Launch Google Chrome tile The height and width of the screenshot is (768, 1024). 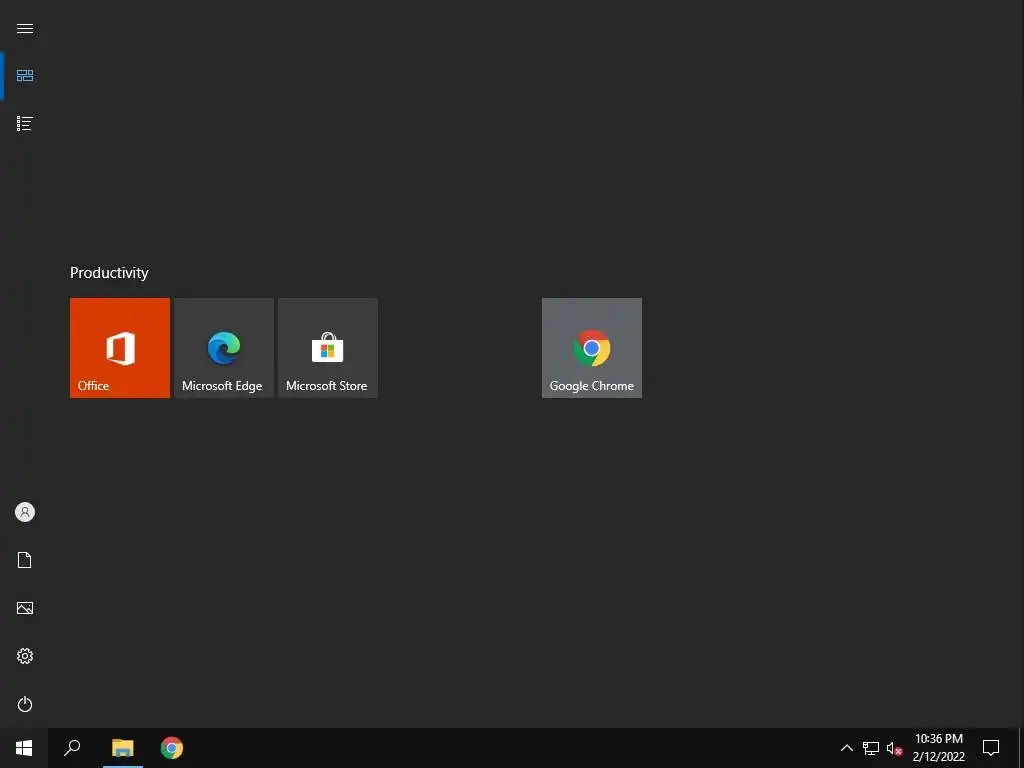(x=592, y=347)
